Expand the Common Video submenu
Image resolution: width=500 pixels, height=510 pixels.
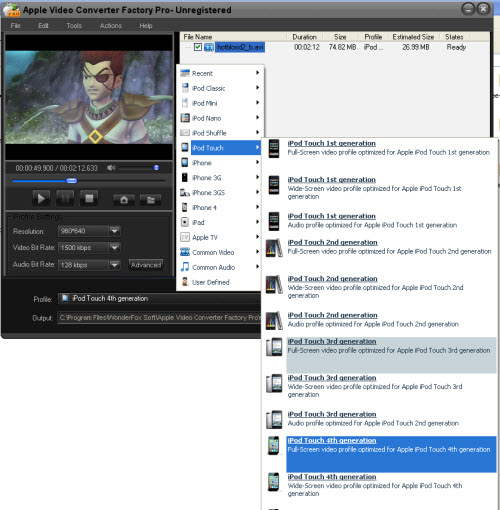point(220,252)
